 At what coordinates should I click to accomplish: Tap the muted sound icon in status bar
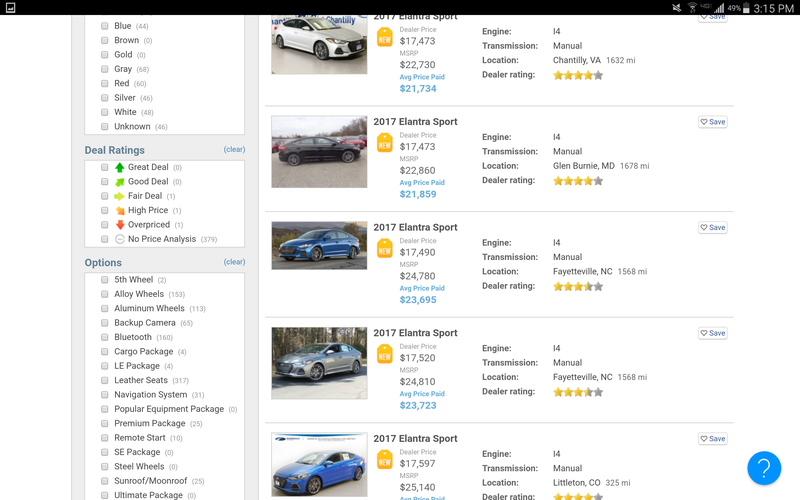(677, 8)
